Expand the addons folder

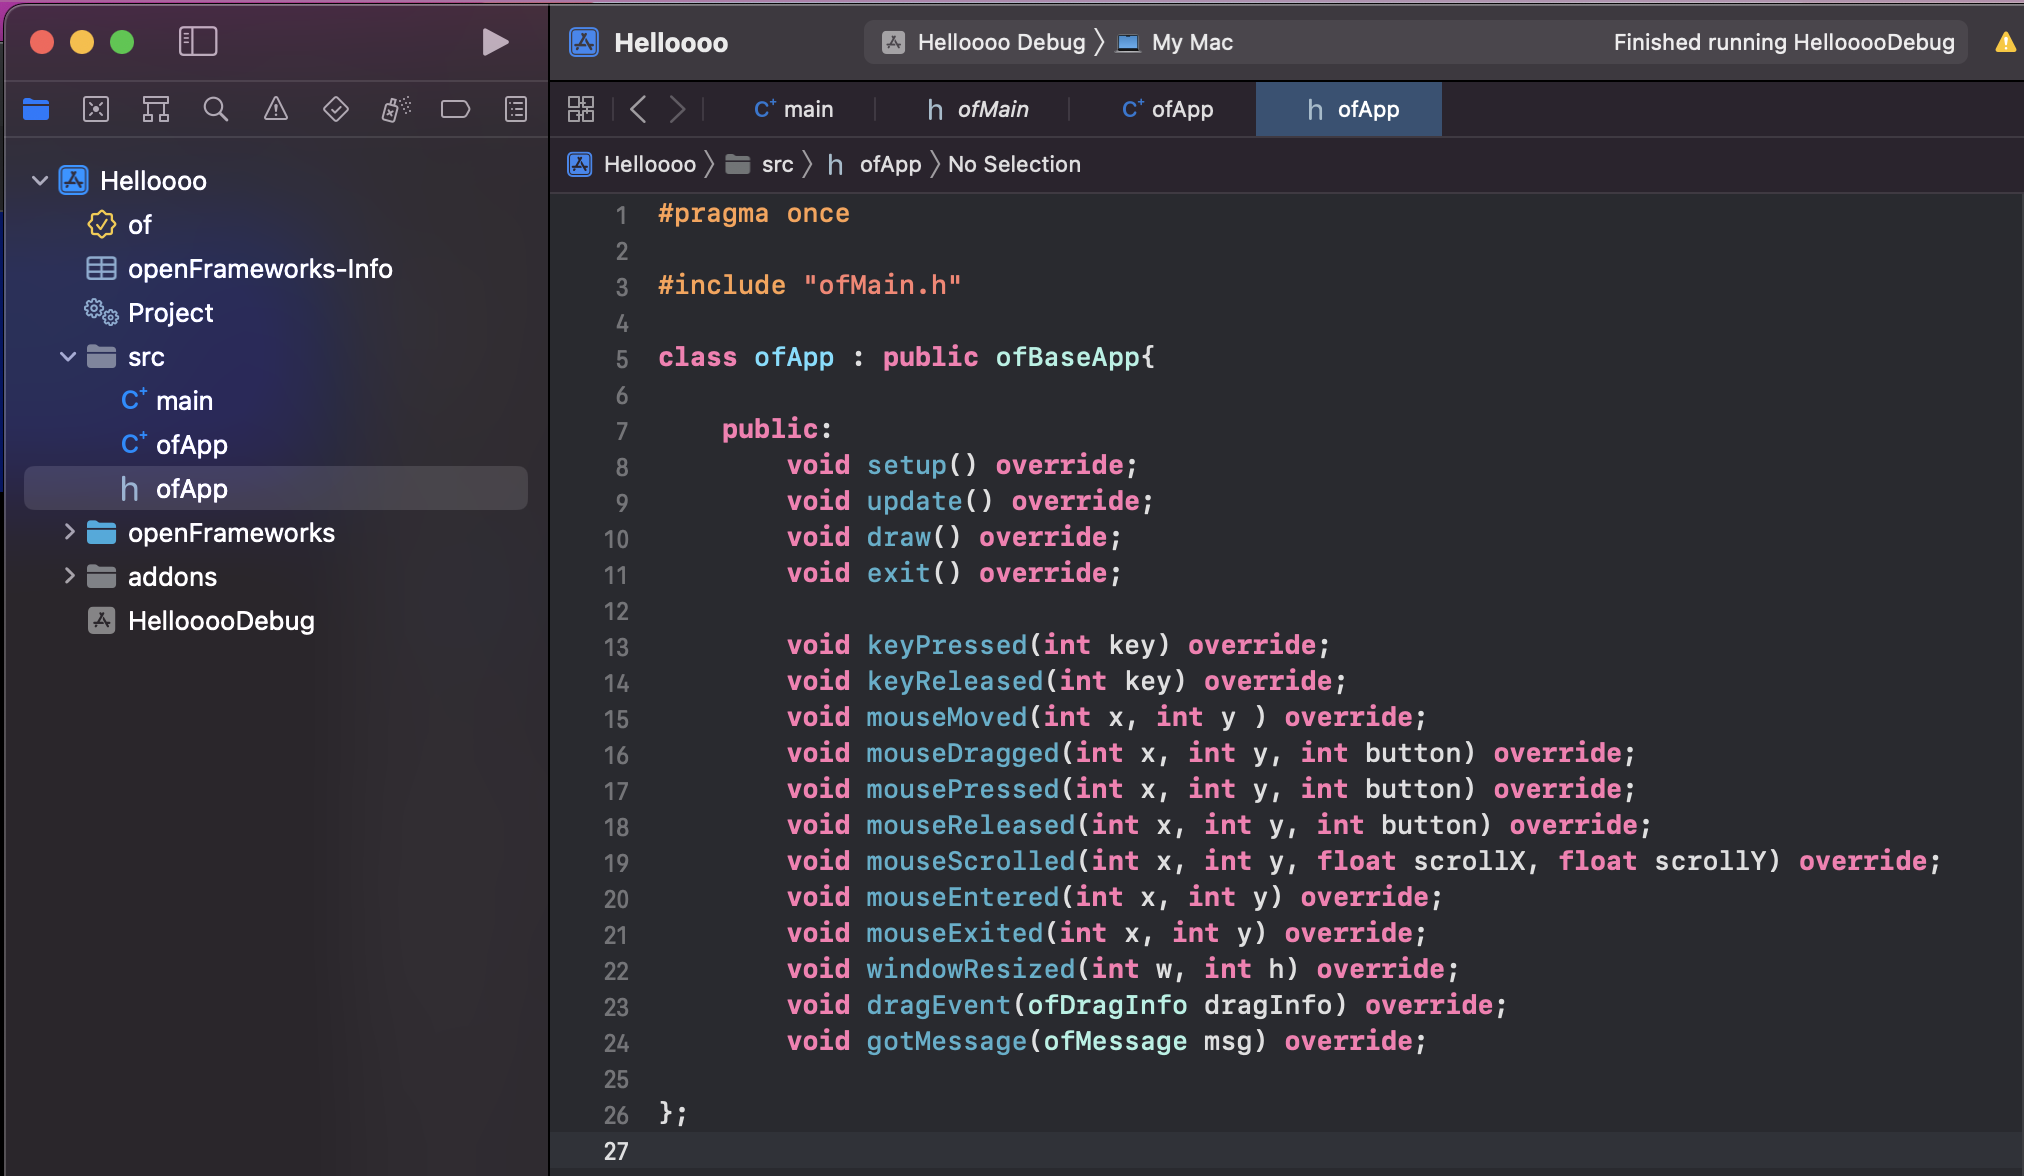click(68, 577)
